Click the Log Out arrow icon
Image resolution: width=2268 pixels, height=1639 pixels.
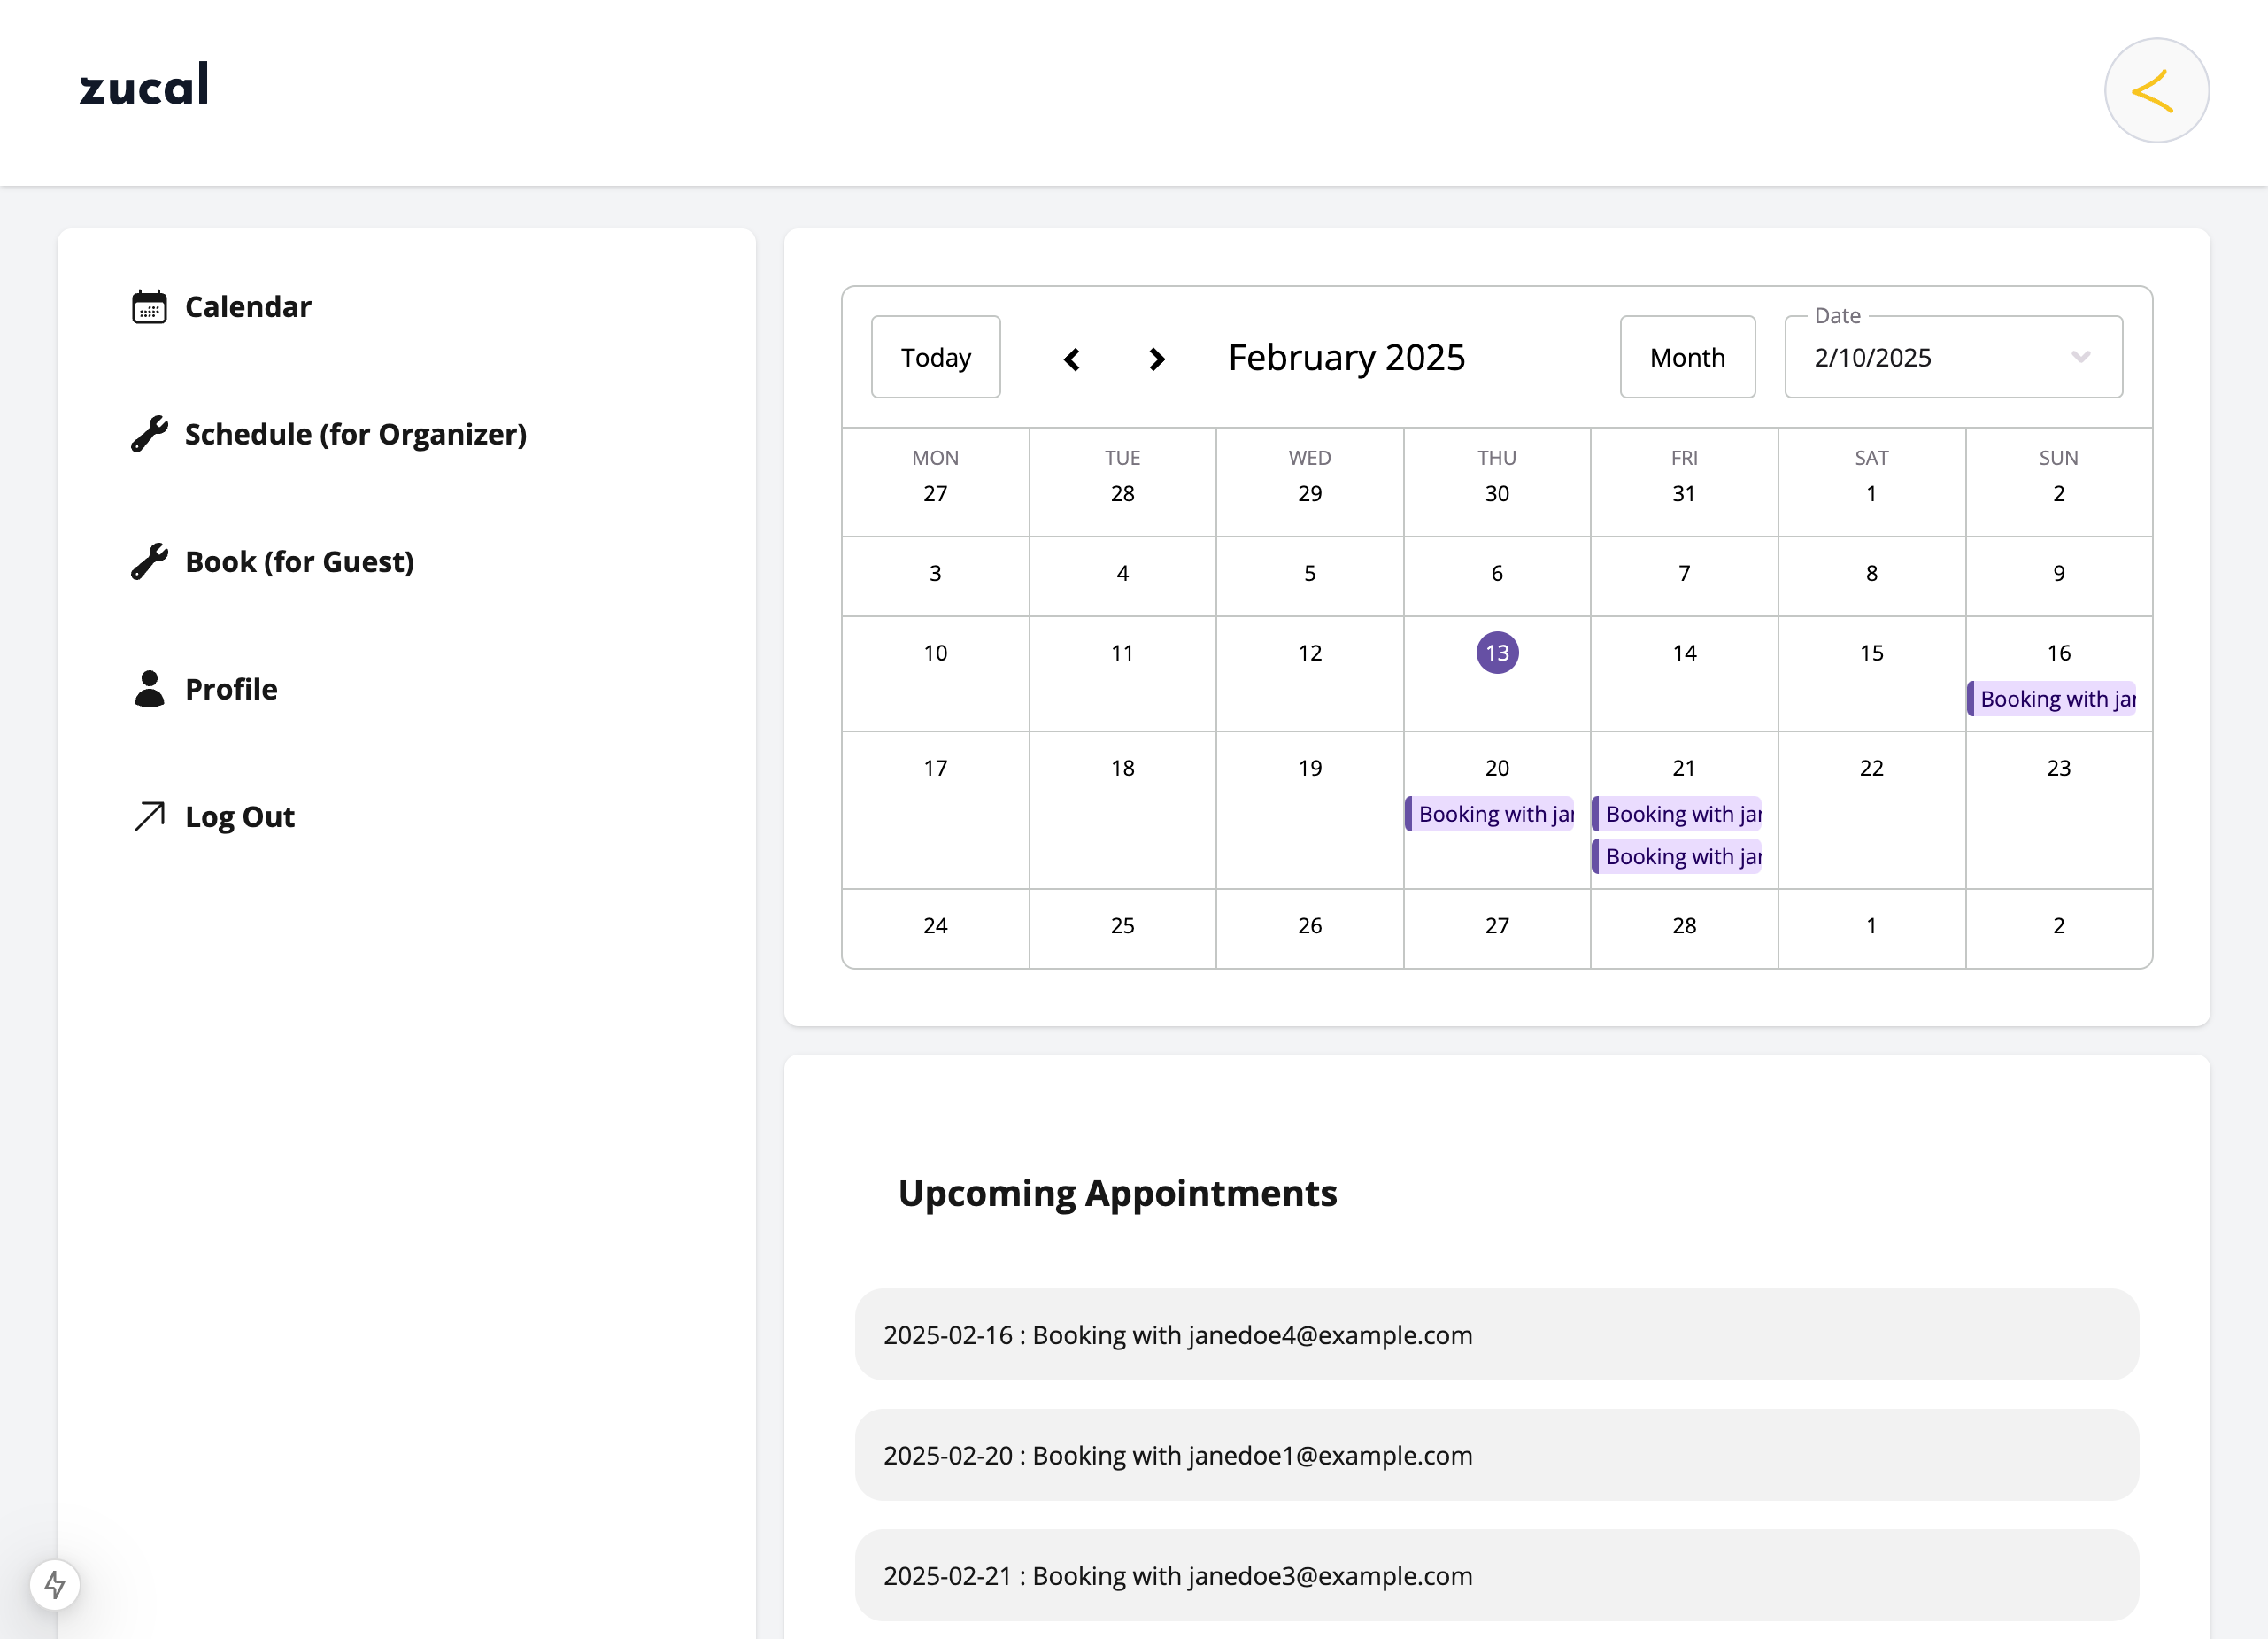[149, 816]
